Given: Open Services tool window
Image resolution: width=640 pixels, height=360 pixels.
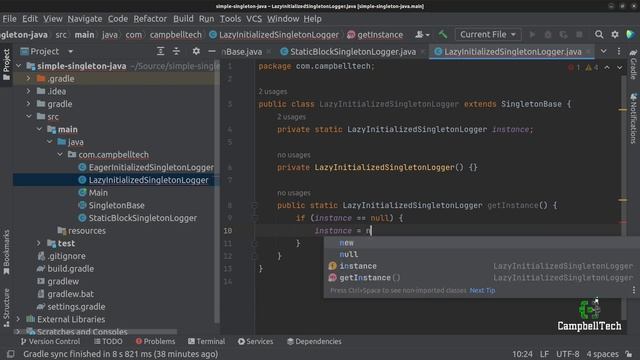Looking at the screenshot, I should pos(256,341).
